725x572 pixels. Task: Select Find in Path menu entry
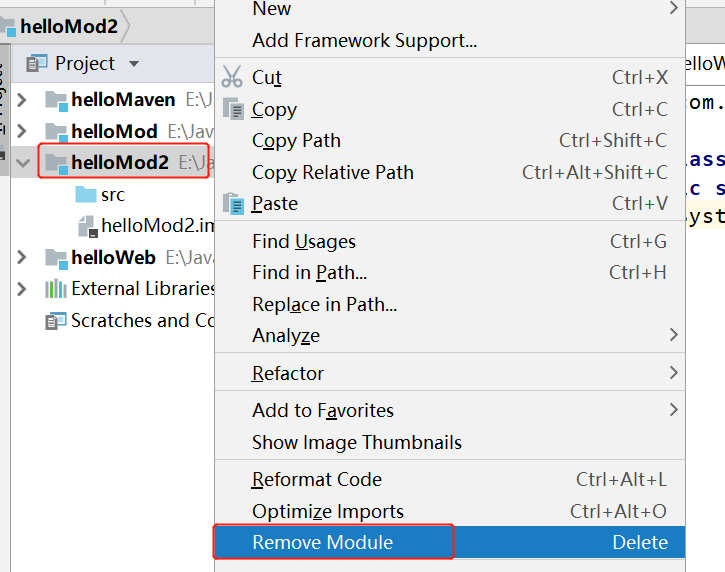[309, 273]
